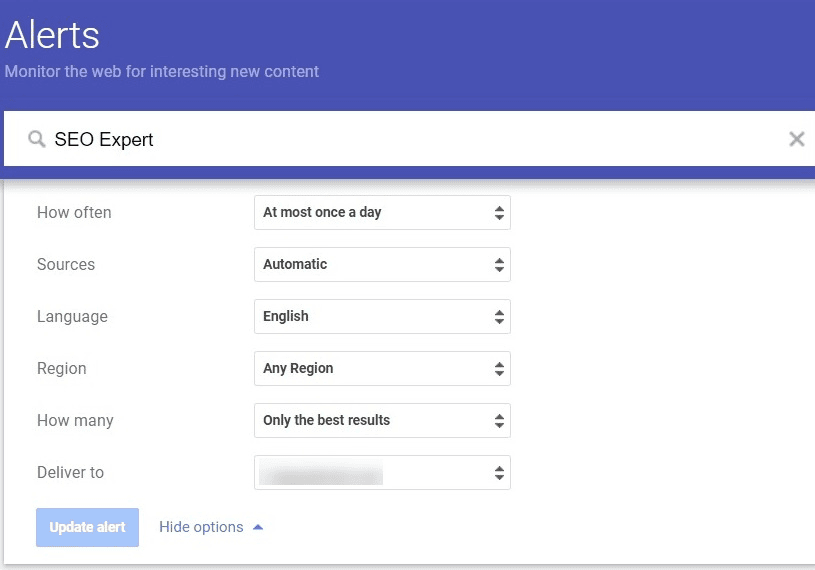Click the Hide options link

201,527
